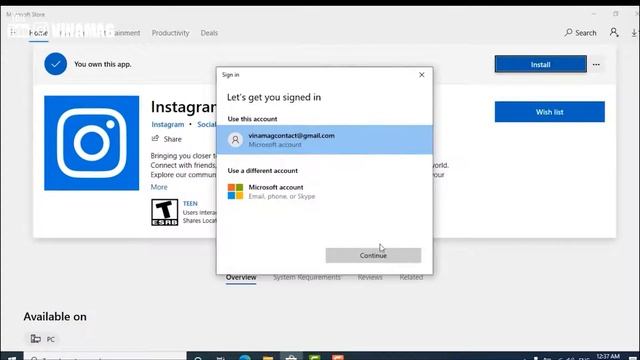Install the Instagram app
Screen dimensions: 640x360
click(x=540, y=64)
